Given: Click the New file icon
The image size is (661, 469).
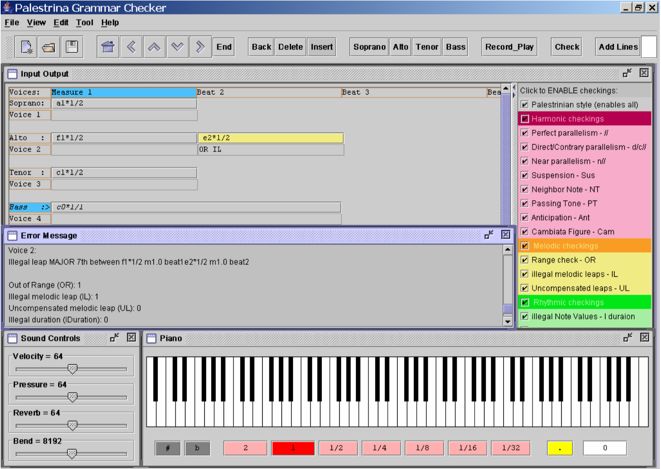Looking at the screenshot, I should coord(27,46).
